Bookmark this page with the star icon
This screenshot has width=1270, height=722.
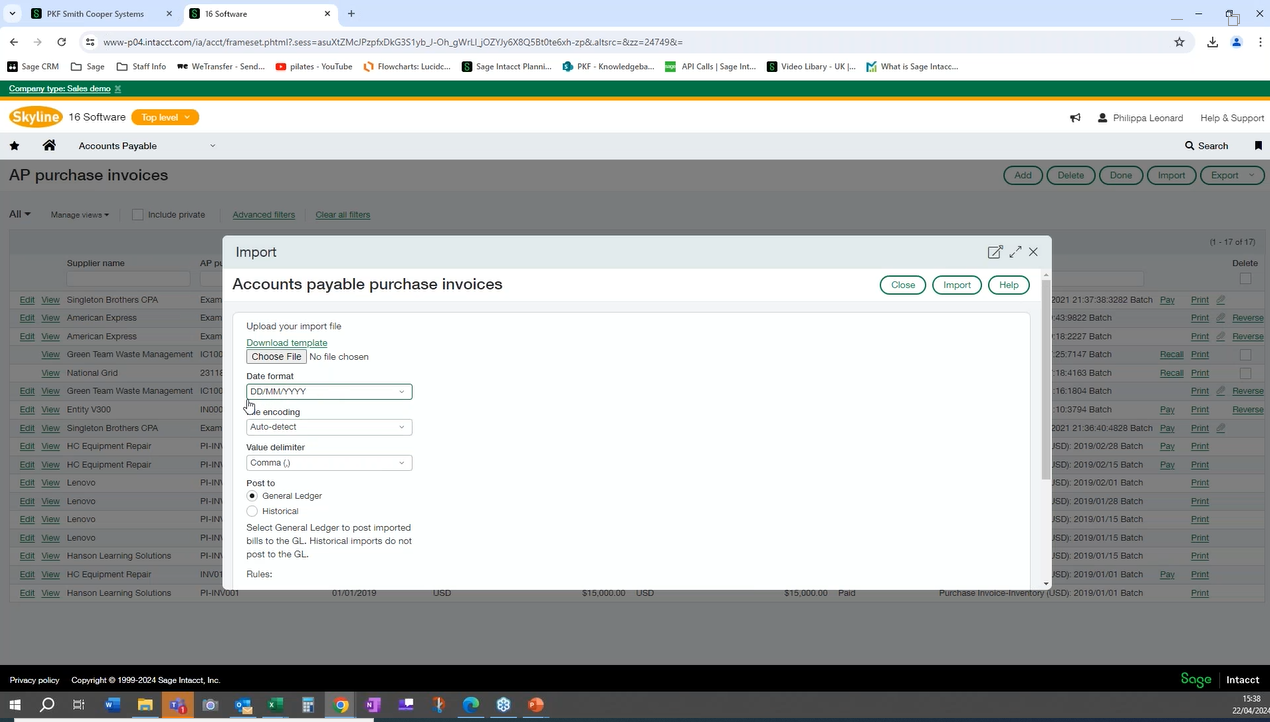pos(1179,42)
